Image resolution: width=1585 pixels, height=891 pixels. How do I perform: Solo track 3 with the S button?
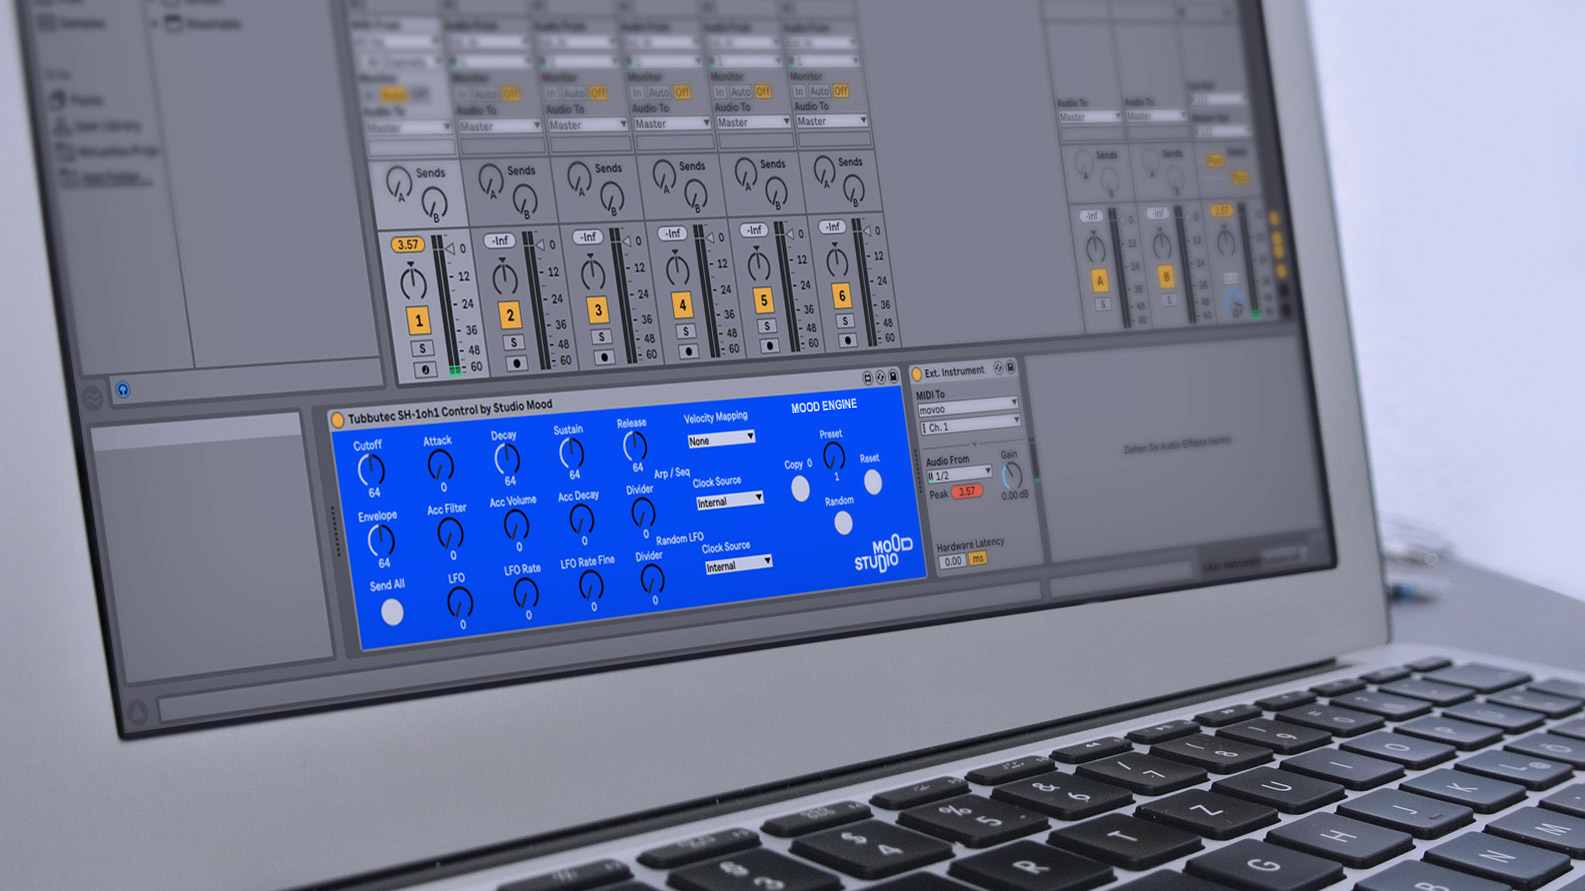click(602, 337)
